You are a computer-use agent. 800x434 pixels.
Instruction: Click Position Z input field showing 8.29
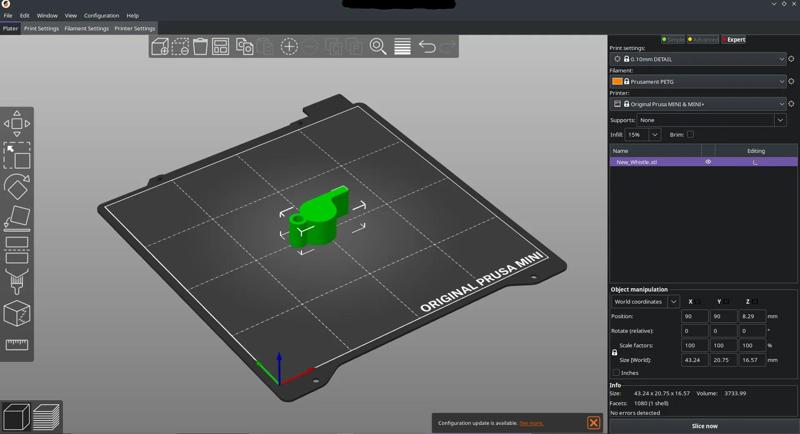753,316
